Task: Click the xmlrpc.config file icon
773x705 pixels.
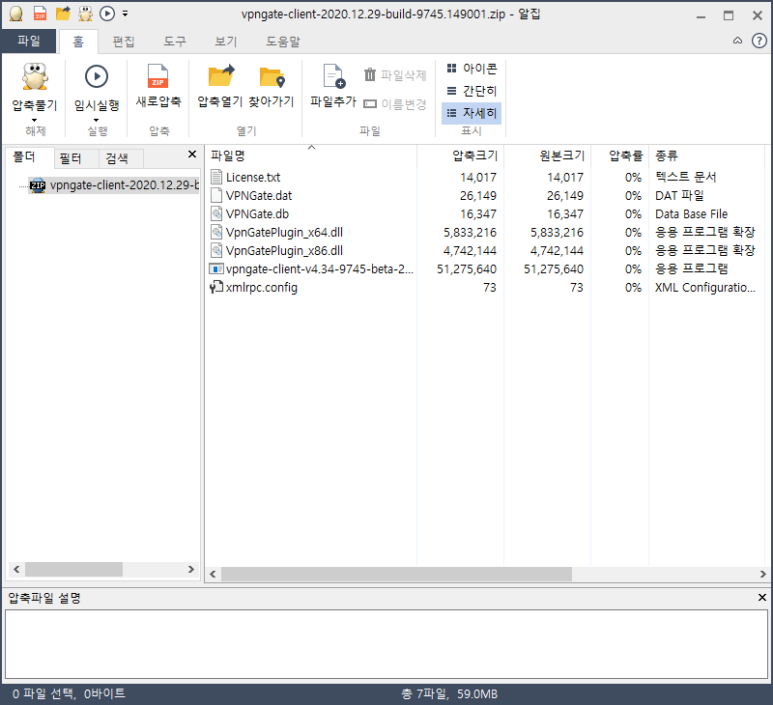Action: coord(216,286)
